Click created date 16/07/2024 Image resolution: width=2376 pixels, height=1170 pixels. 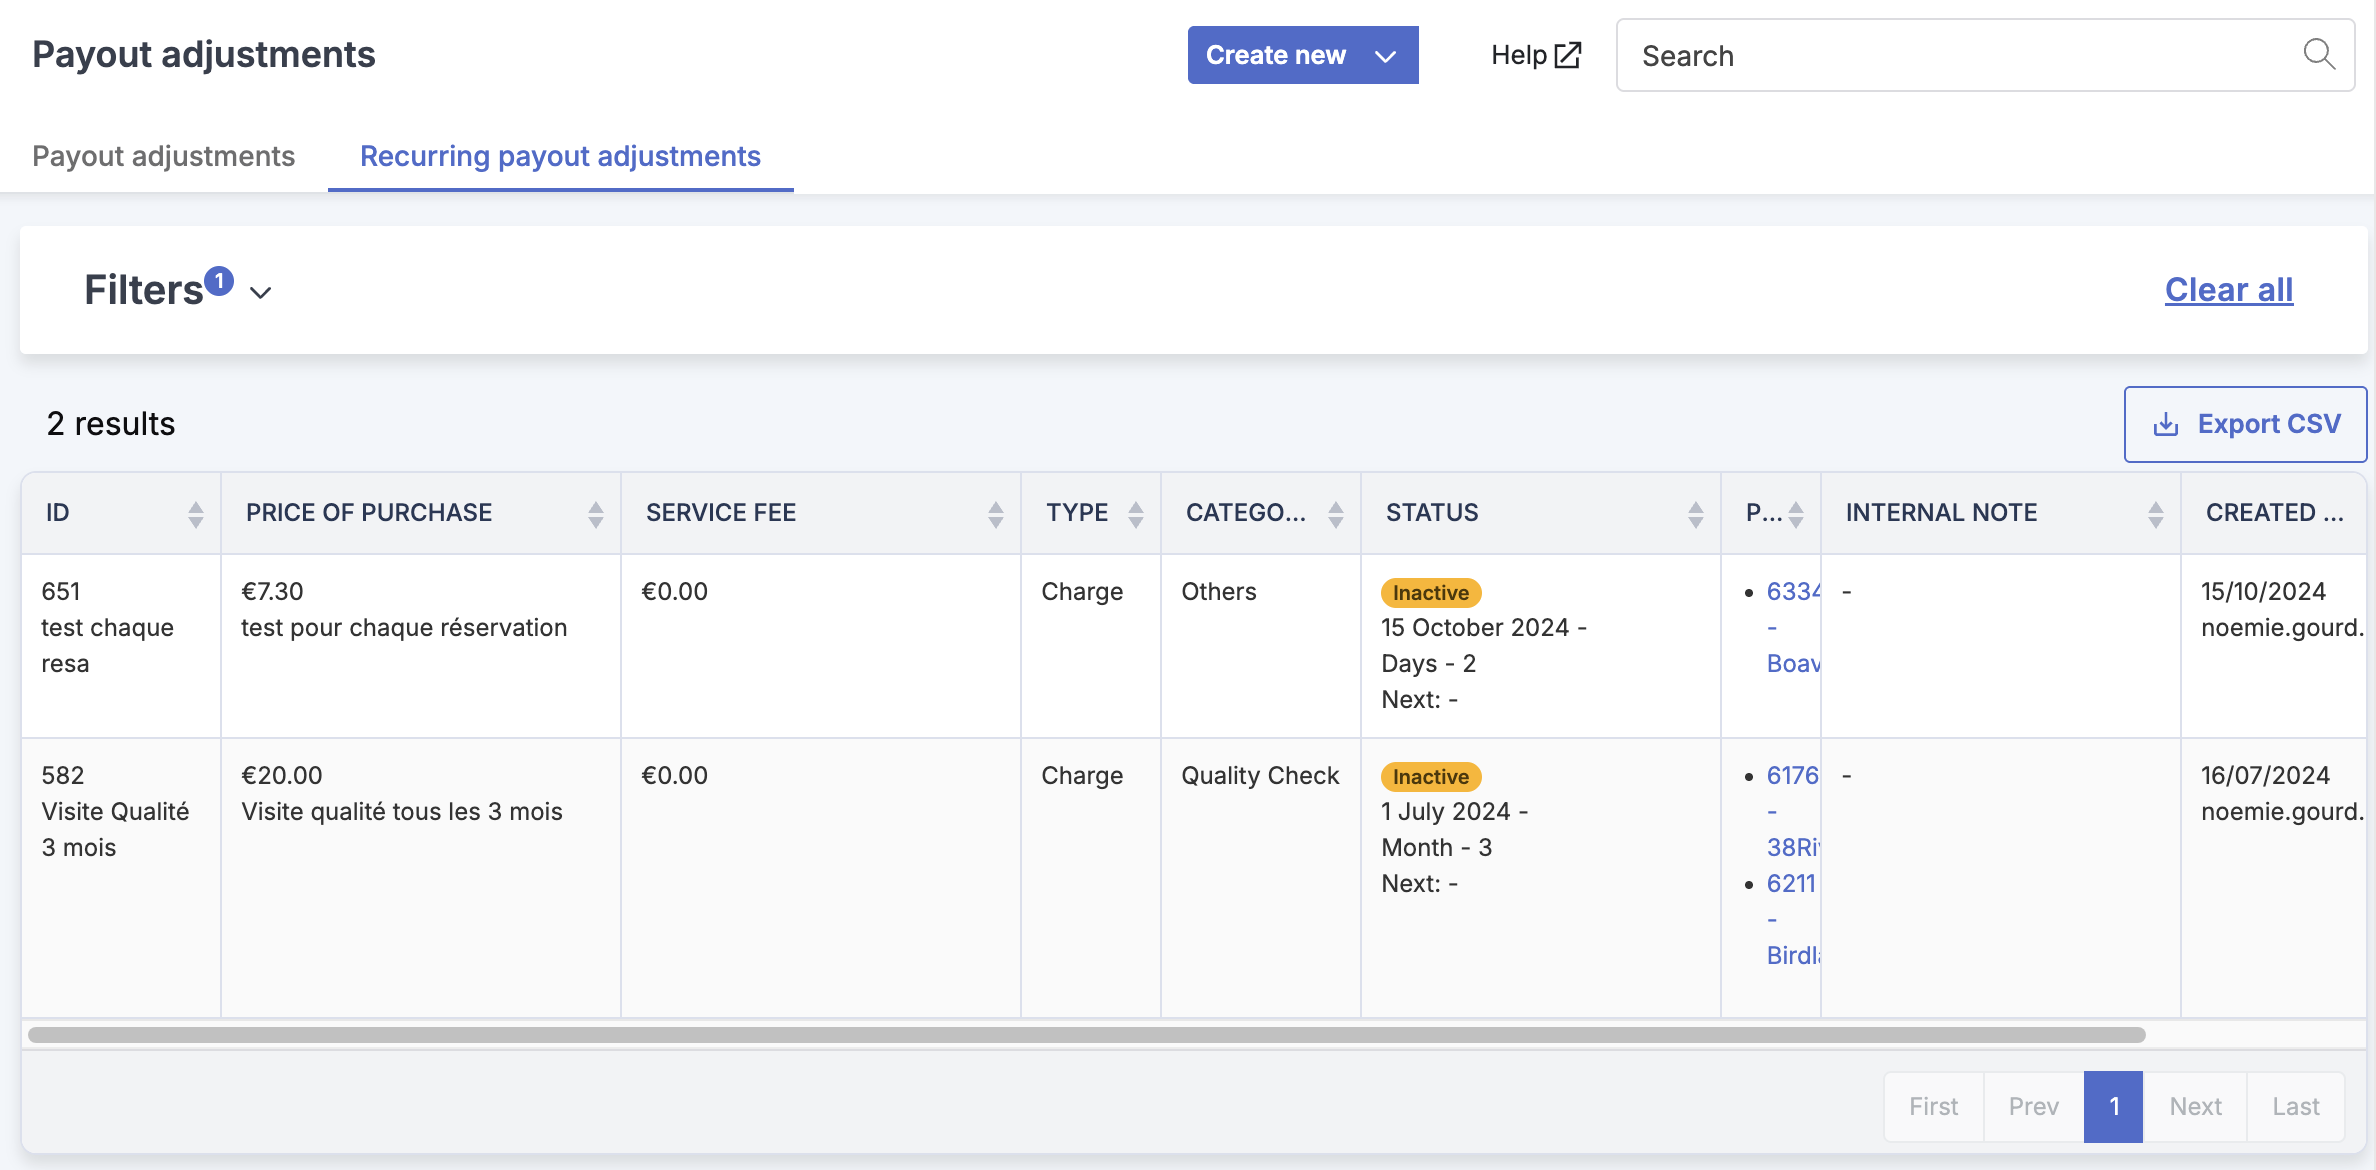coord(2265,775)
